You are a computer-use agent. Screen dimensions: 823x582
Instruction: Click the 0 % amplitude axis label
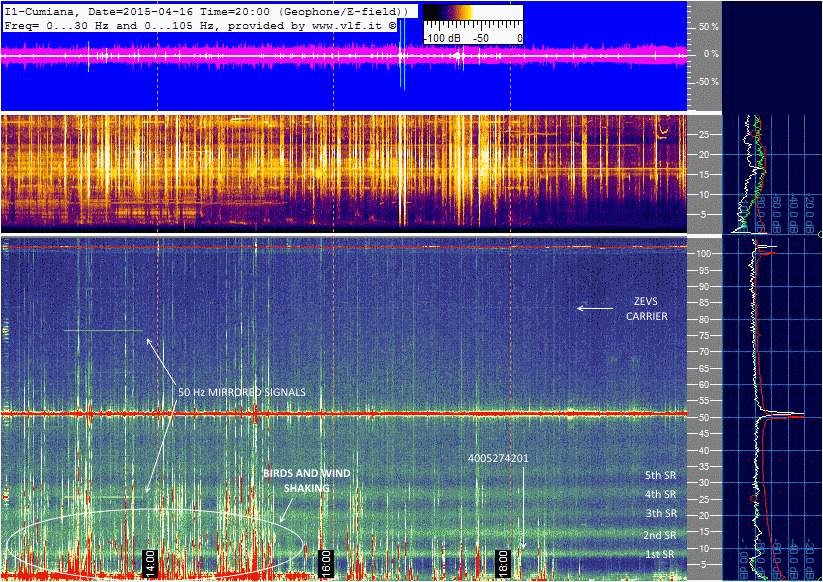point(709,54)
